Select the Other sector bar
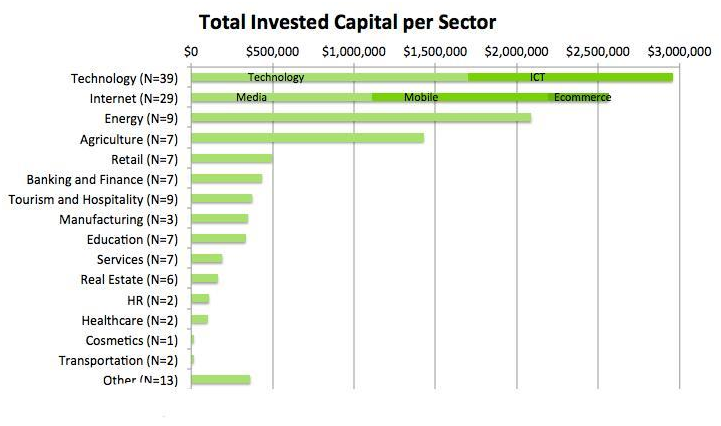 tap(220, 380)
